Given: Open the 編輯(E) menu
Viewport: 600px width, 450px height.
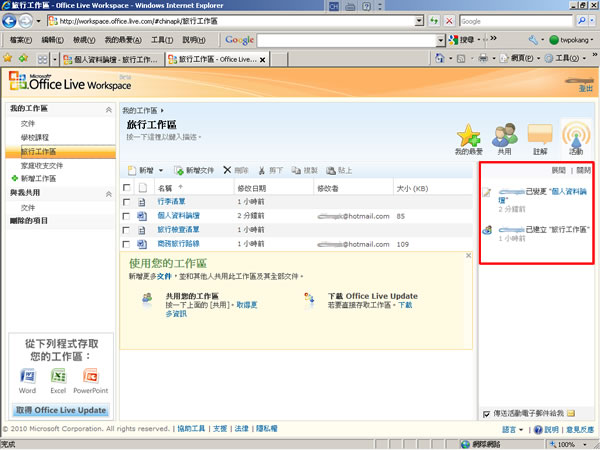Looking at the screenshot, I should point(52,40).
